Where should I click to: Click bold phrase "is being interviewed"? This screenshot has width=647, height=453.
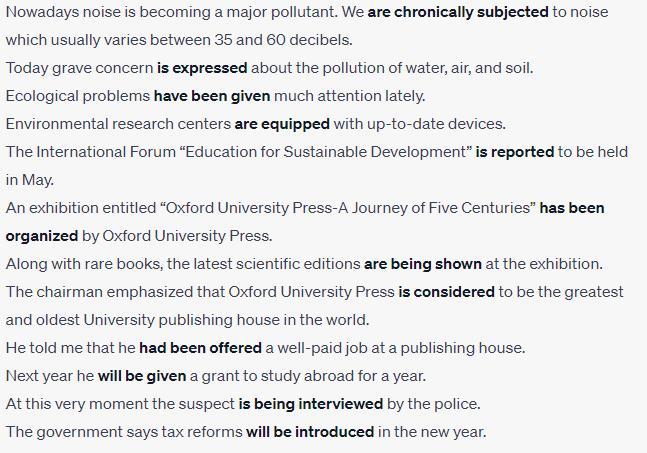click(311, 404)
